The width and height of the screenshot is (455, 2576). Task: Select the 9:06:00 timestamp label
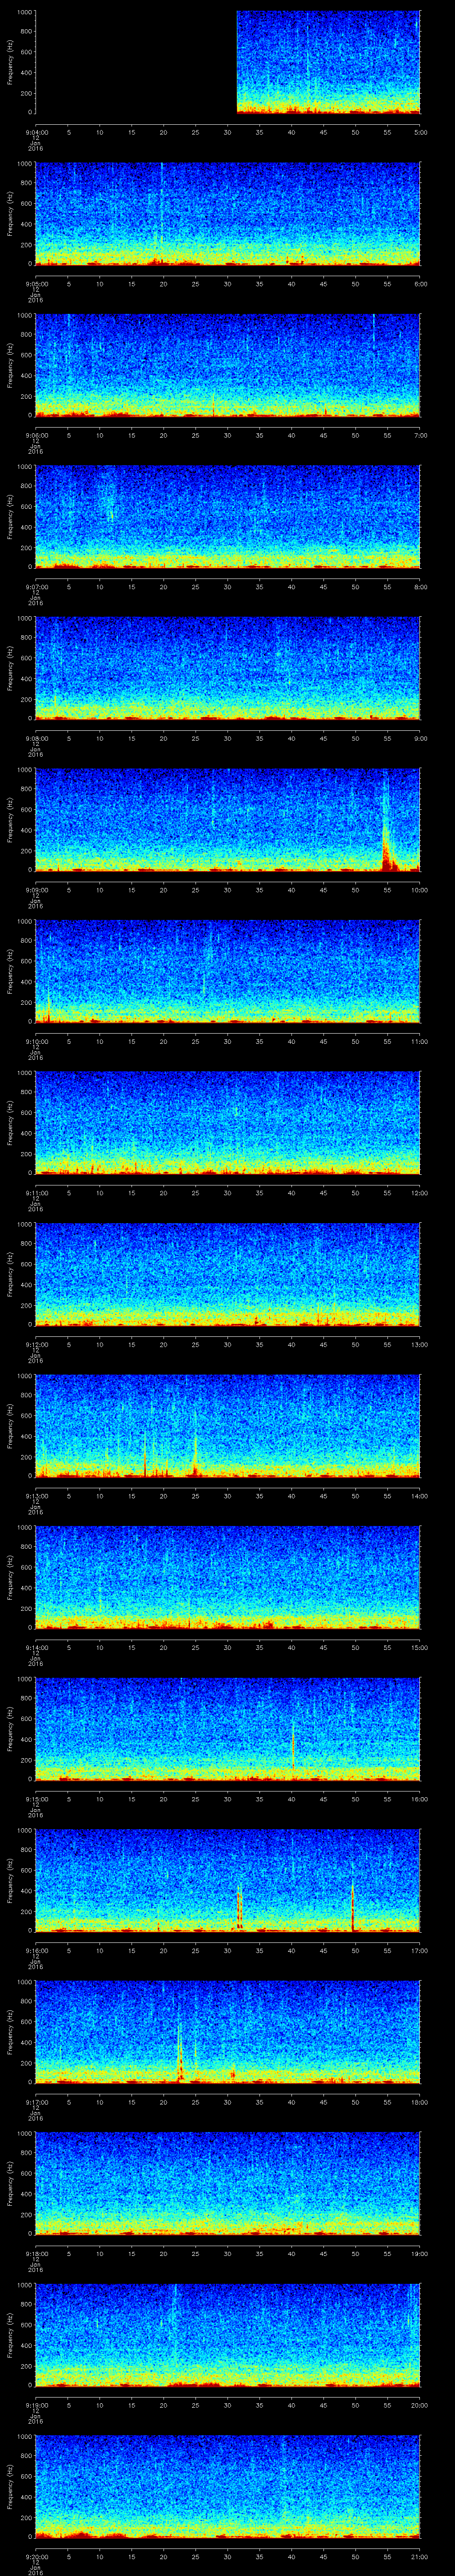pyautogui.click(x=36, y=435)
